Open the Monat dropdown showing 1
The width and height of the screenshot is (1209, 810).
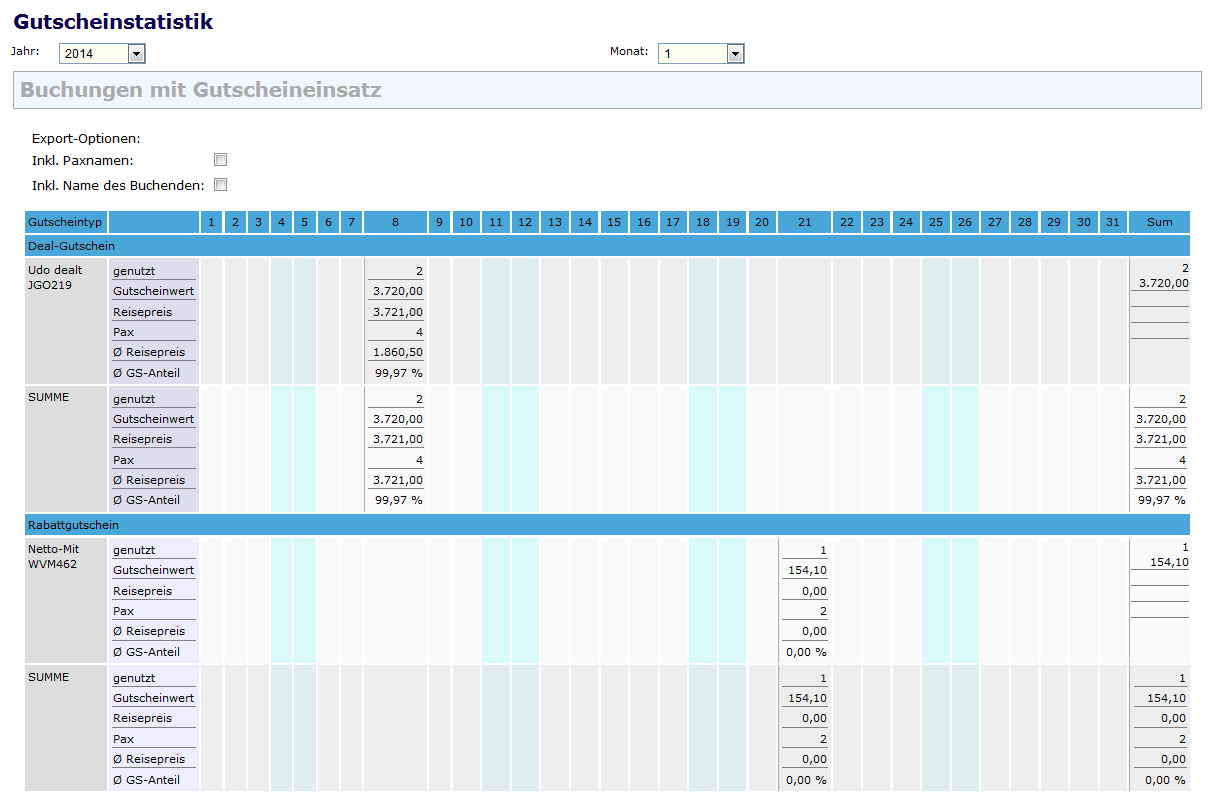point(700,54)
